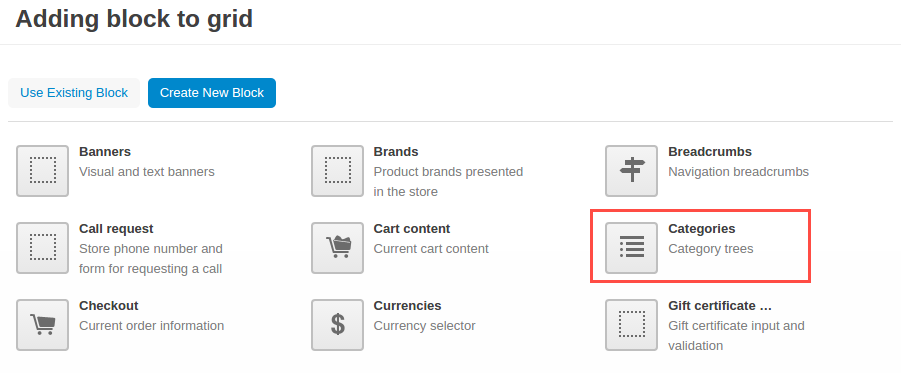Select the Gift certificate block icon
901x373 pixels.
(x=632, y=325)
